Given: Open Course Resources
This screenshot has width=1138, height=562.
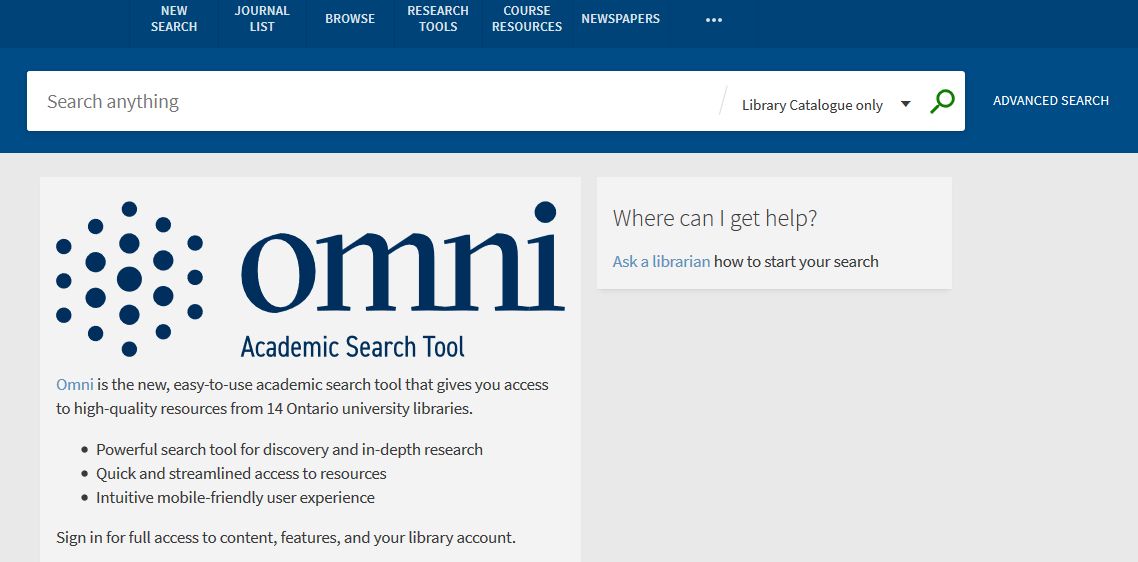Looking at the screenshot, I should [x=527, y=19].
